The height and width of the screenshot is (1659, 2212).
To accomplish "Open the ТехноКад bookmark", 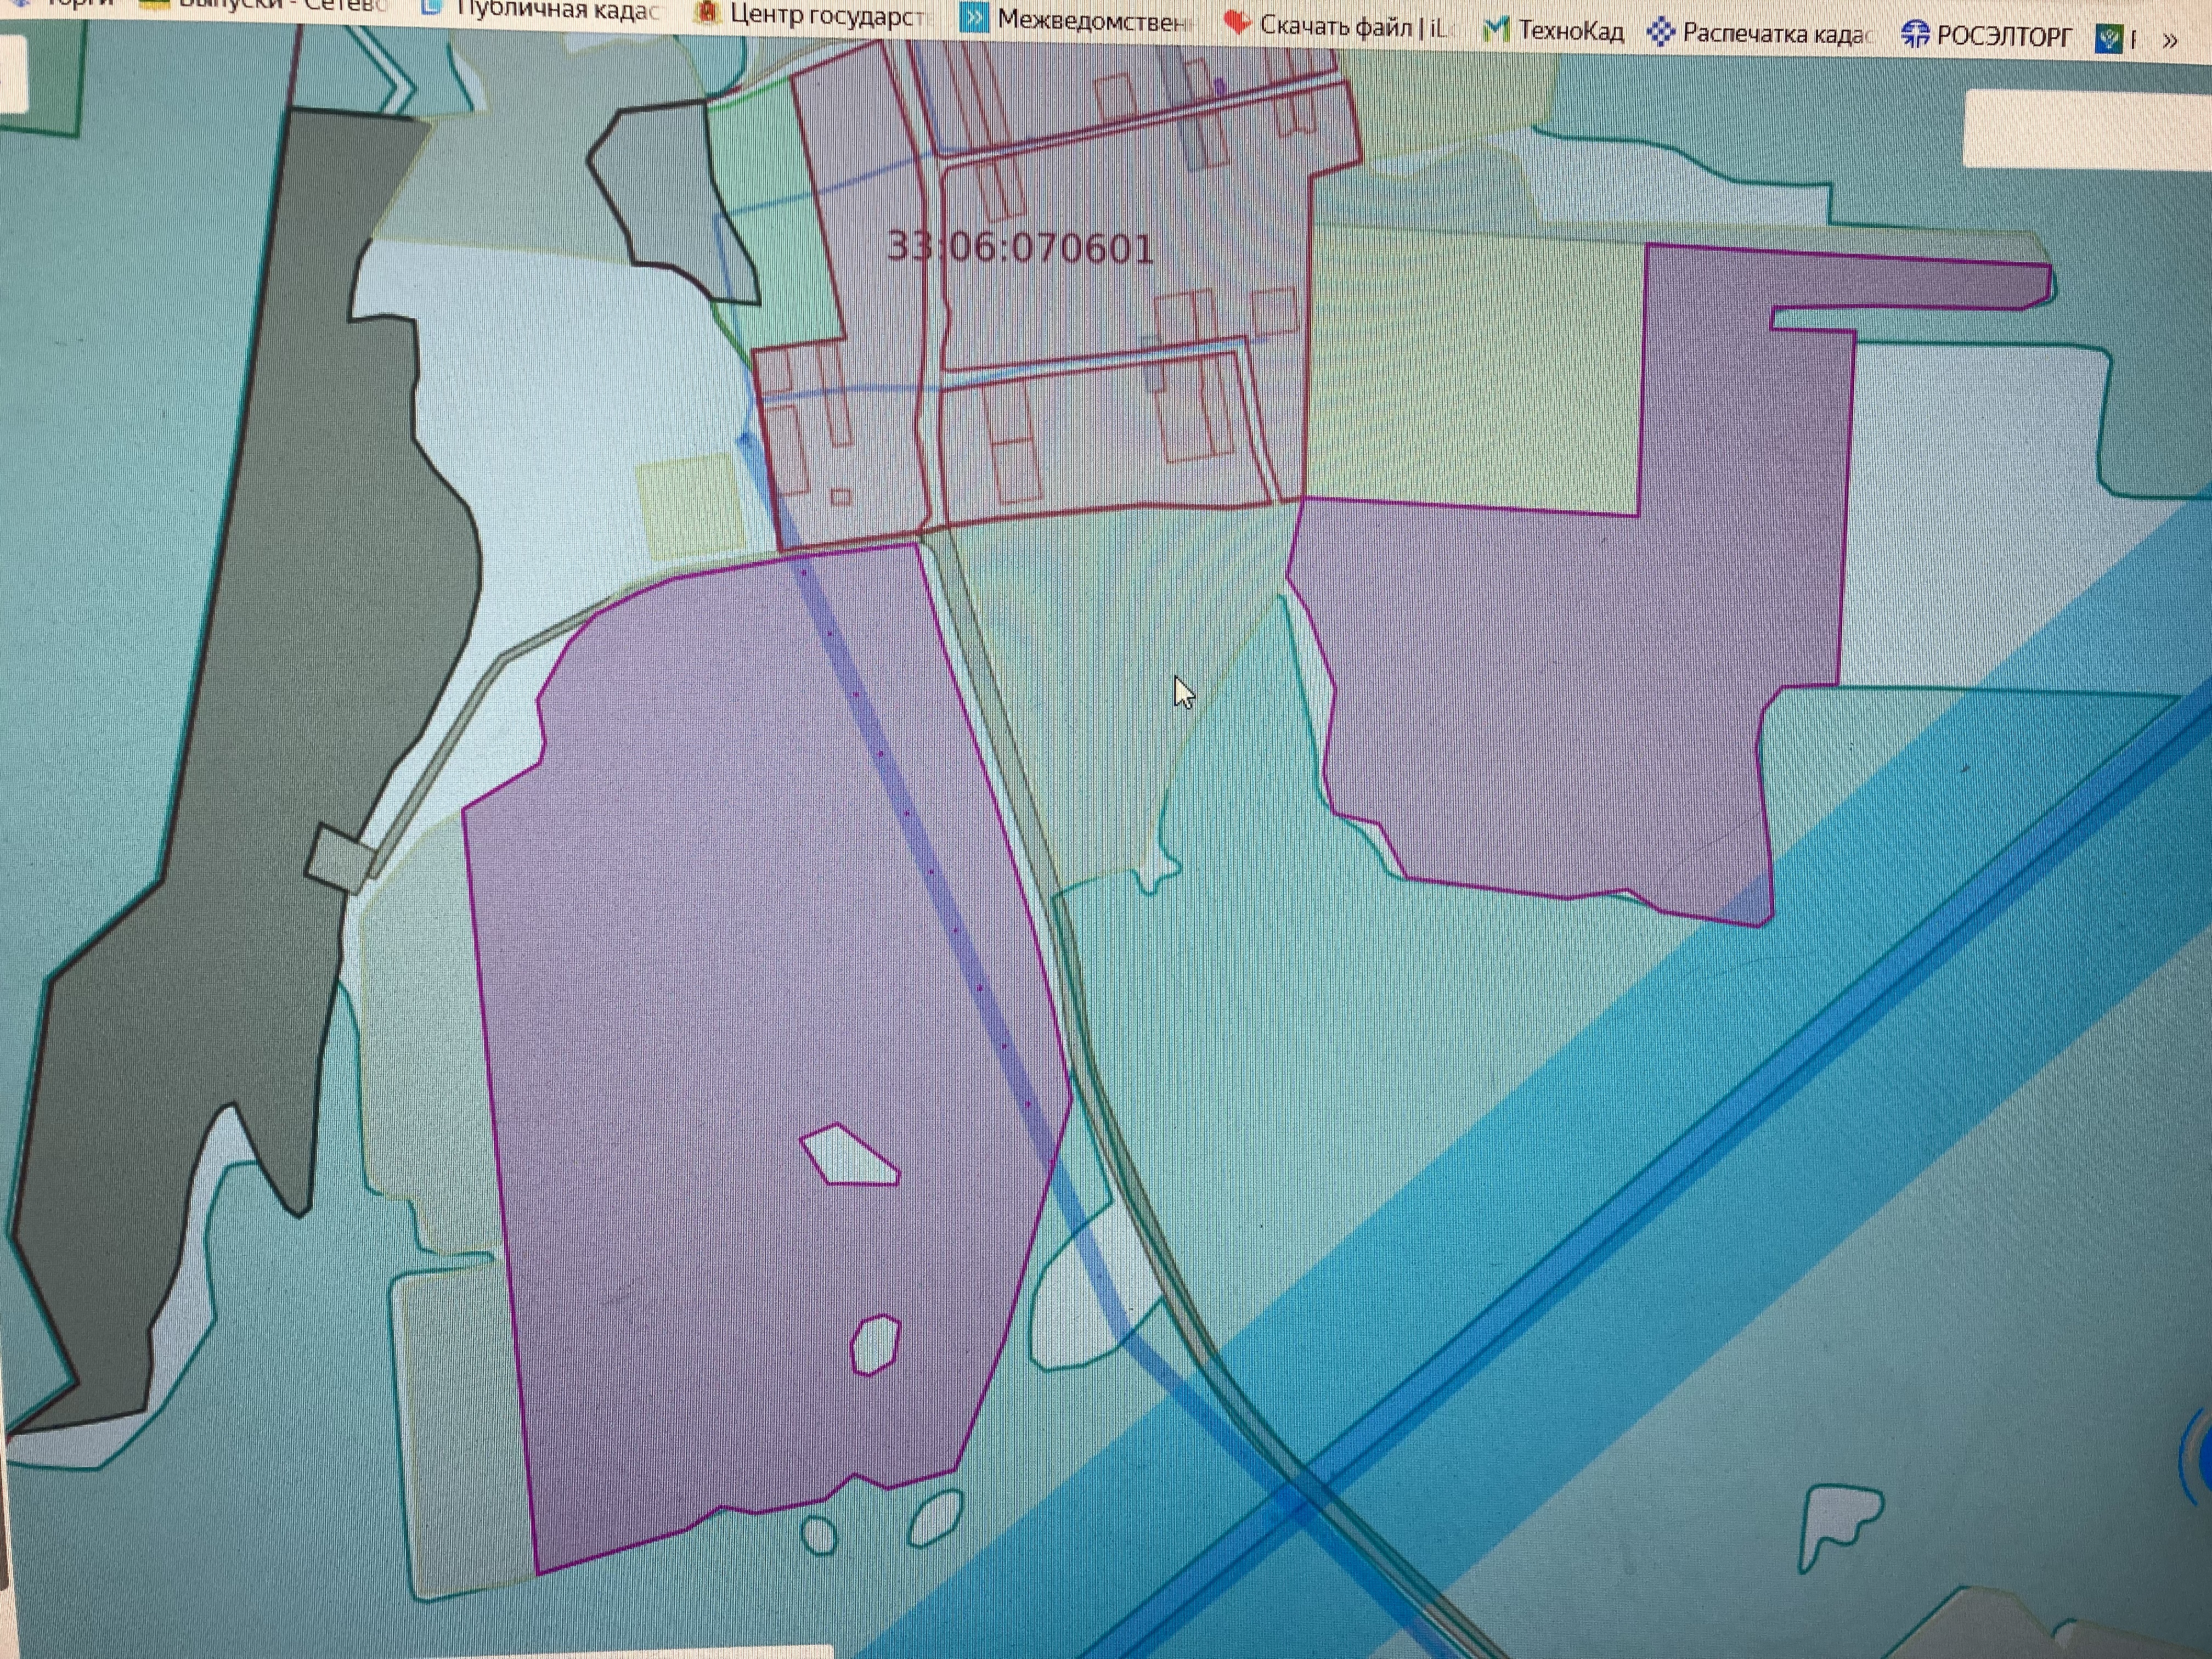I will click(1553, 31).
